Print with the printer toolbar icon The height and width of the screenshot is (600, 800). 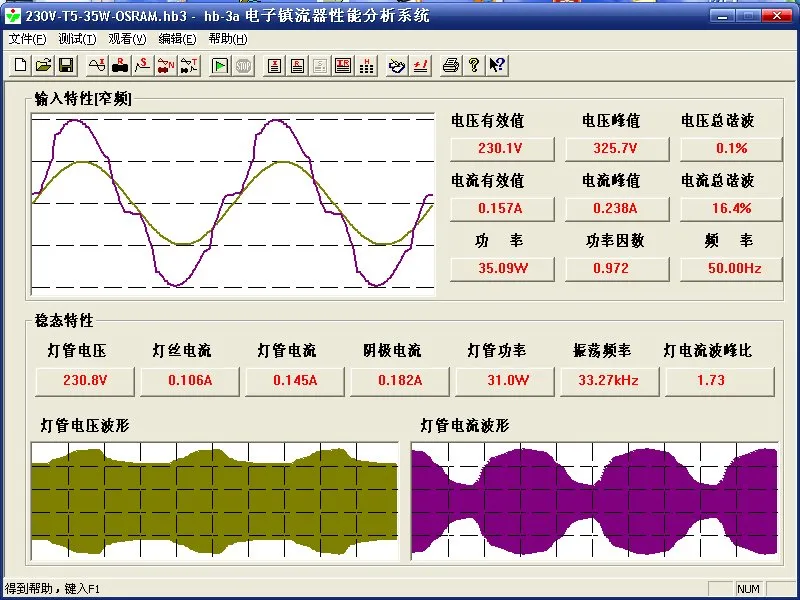451,65
